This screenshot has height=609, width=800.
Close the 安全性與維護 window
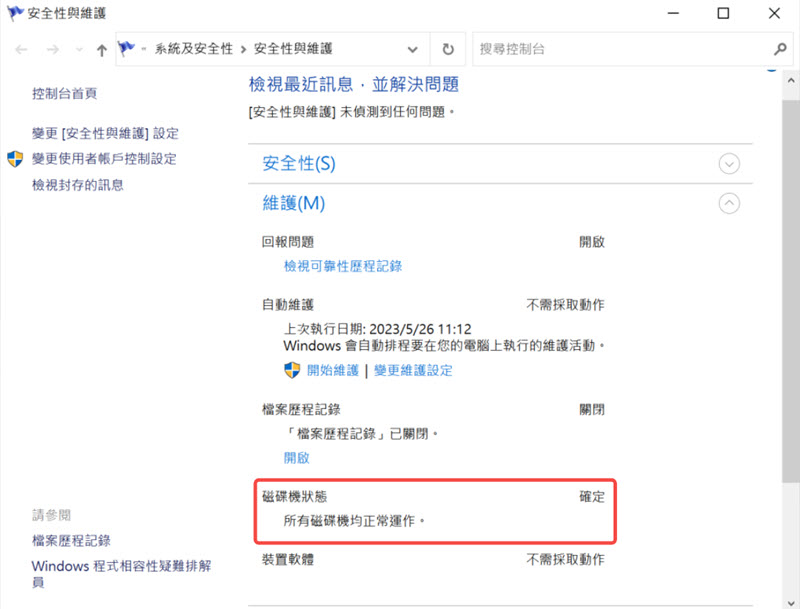click(774, 13)
